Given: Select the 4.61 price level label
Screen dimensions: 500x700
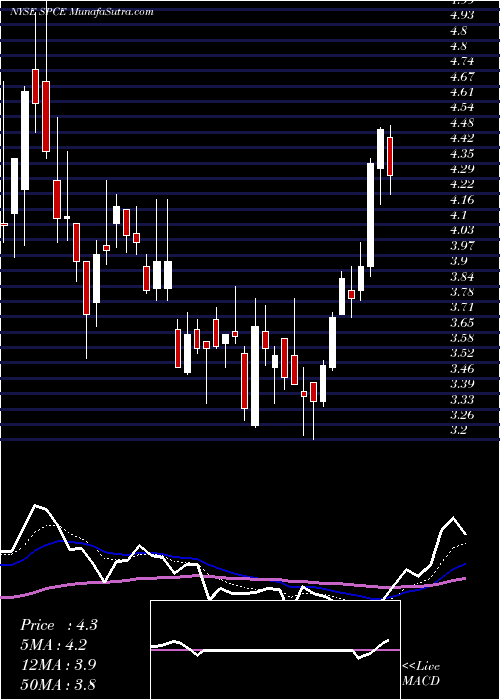Looking at the screenshot, I should (462, 92).
